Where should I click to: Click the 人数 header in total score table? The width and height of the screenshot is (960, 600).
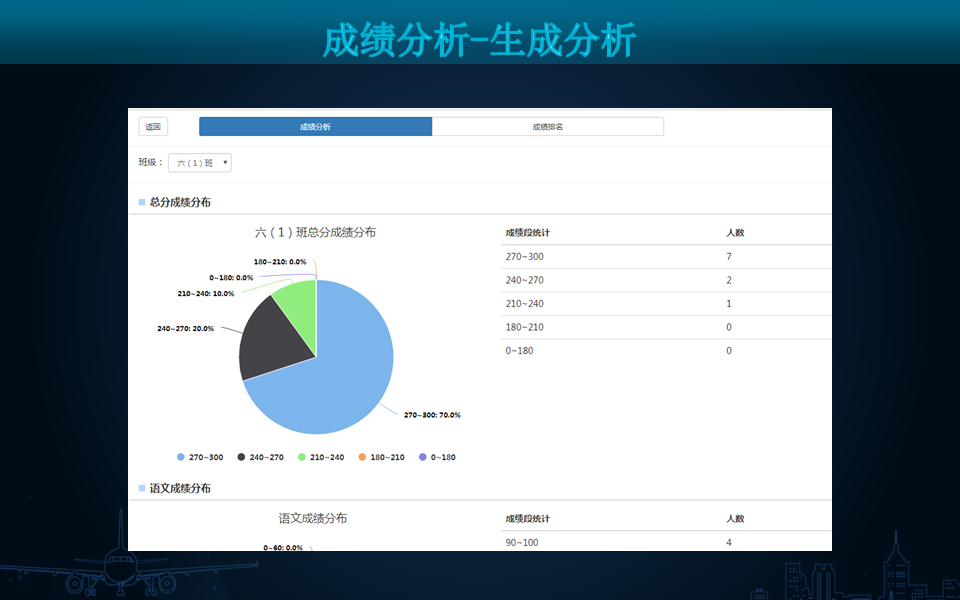pyautogui.click(x=735, y=233)
